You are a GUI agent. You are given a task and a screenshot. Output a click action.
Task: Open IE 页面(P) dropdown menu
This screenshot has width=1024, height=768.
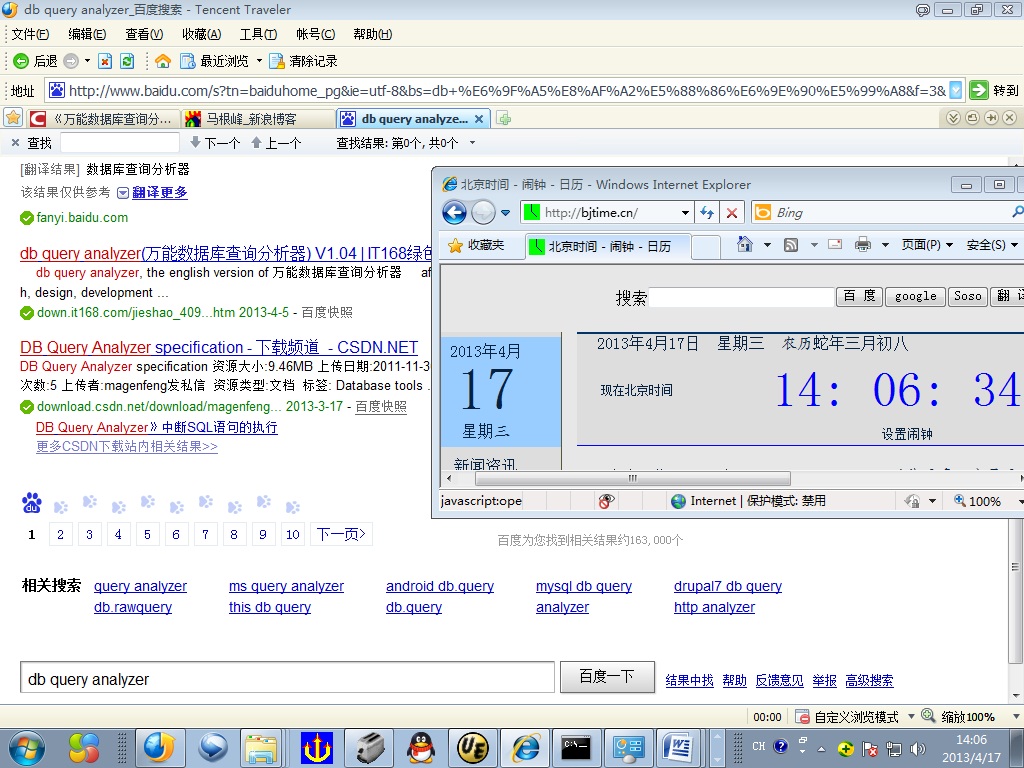click(927, 245)
